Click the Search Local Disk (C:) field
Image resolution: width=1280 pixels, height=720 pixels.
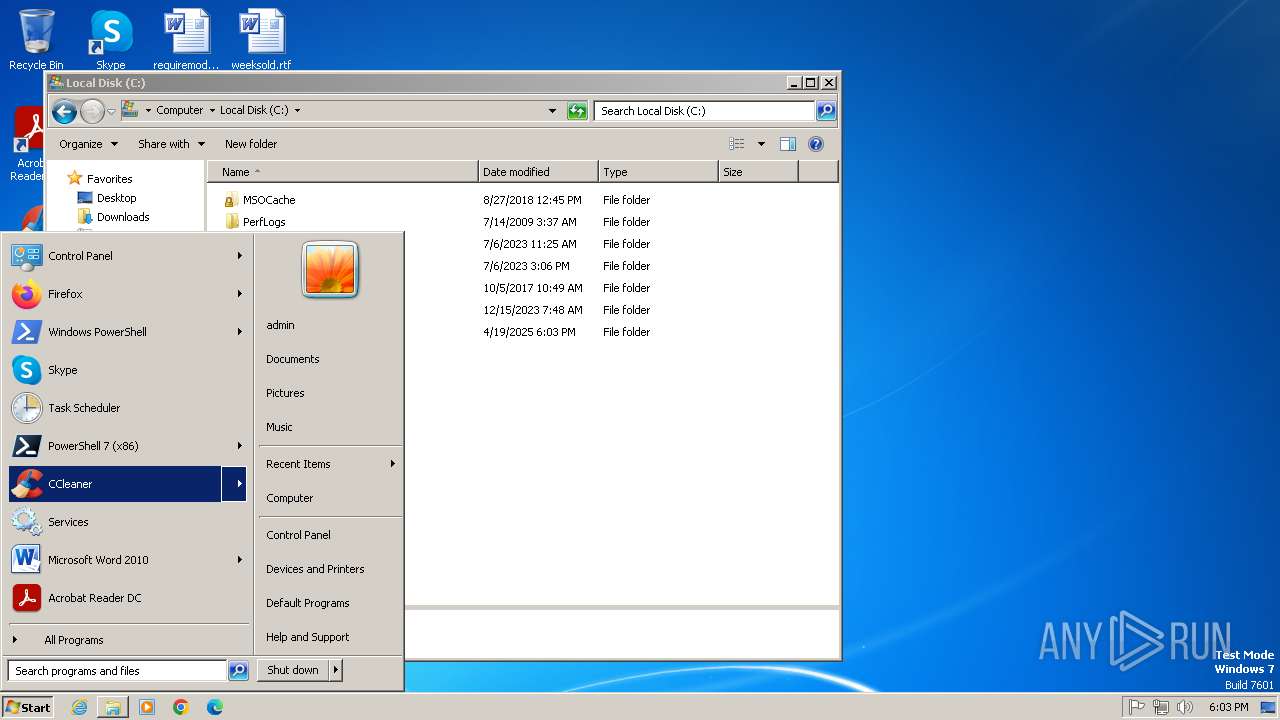coord(704,111)
